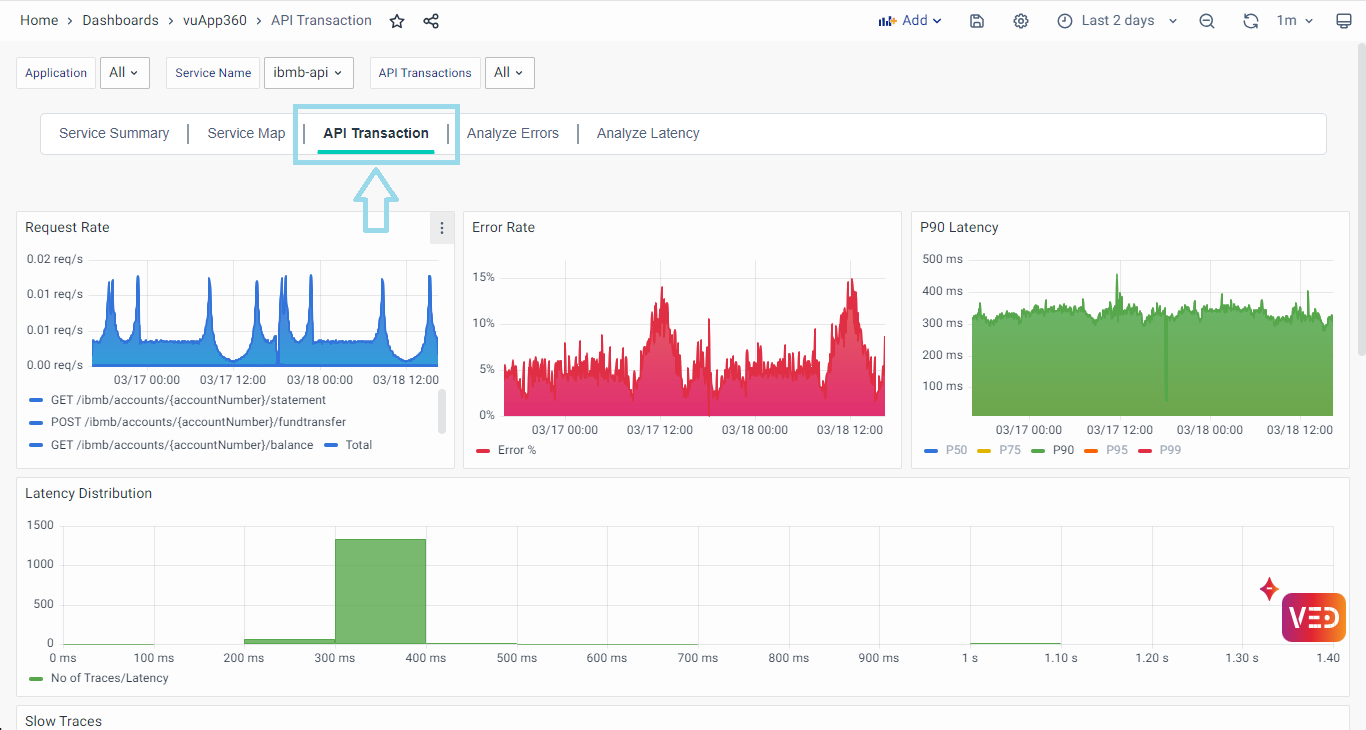Star this dashboard as favorite
1366x730 pixels.
[x=397, y=21]
